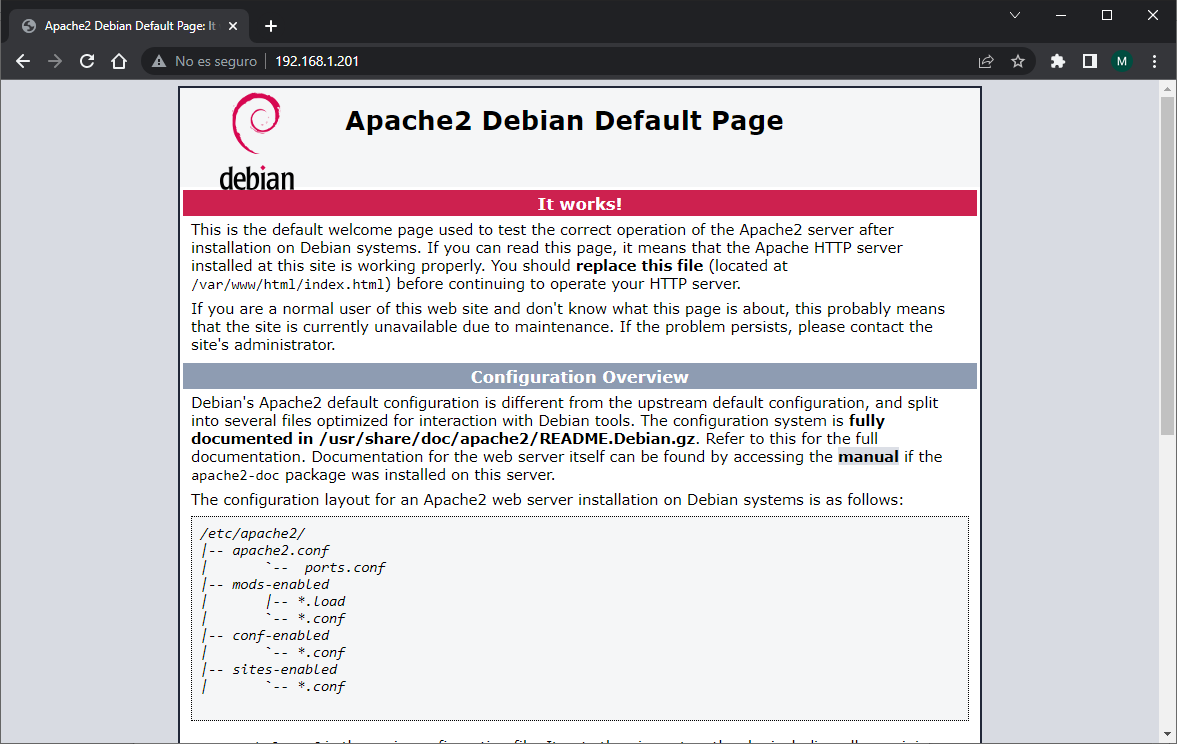Click the vertical scrollbar thumb

click(1167, 265)
